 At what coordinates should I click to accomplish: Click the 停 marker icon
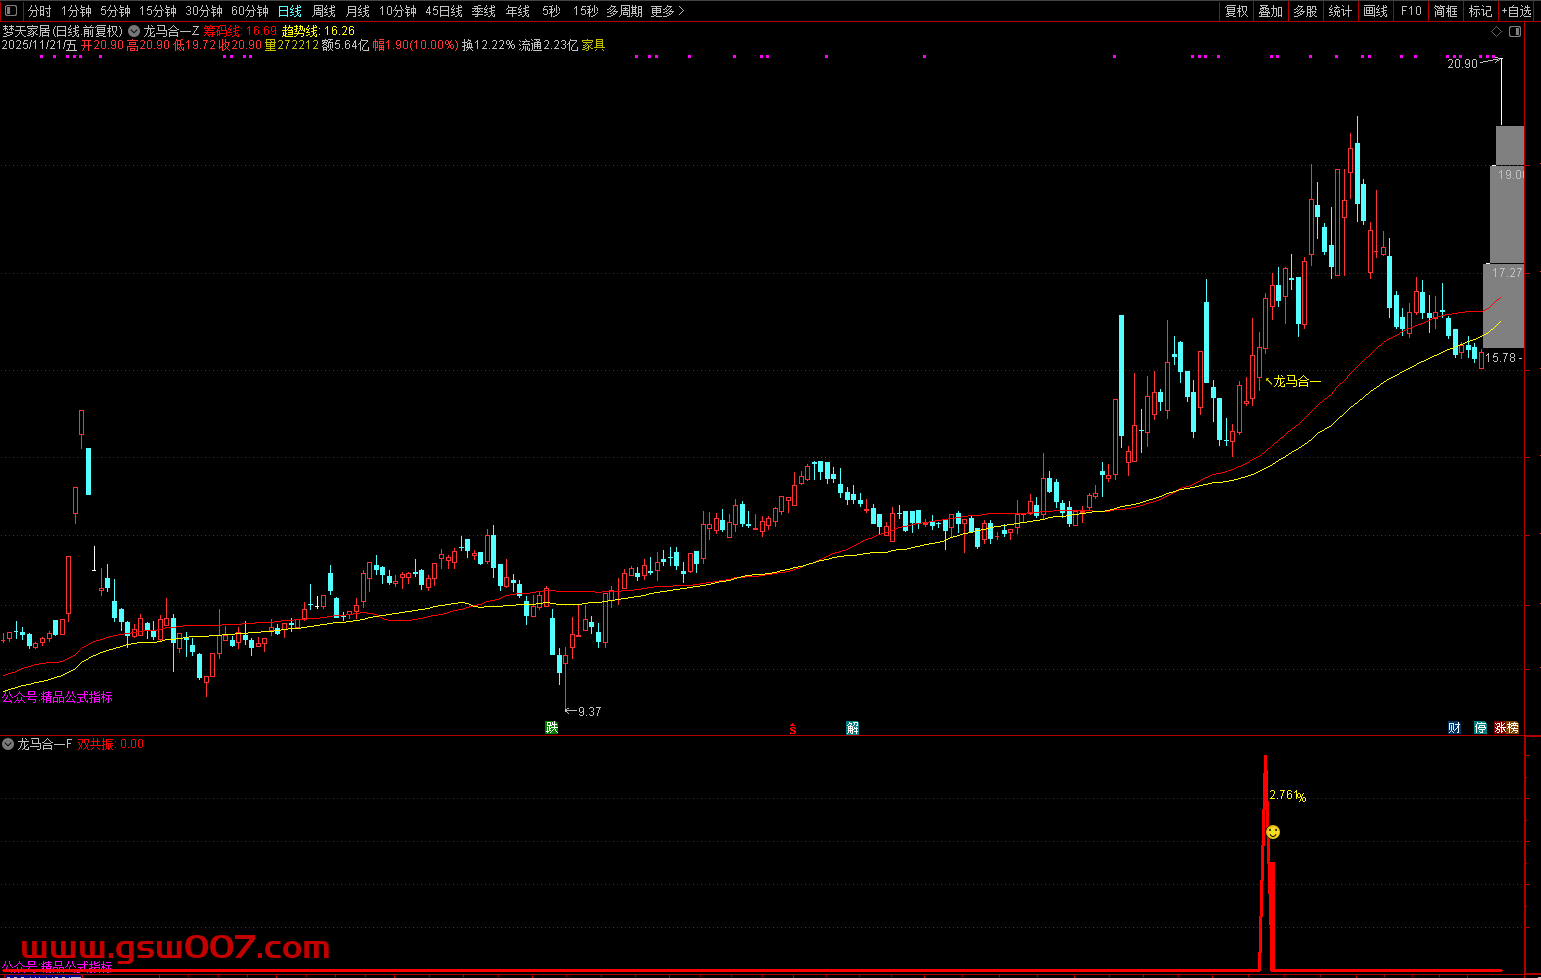[1480, 727]
